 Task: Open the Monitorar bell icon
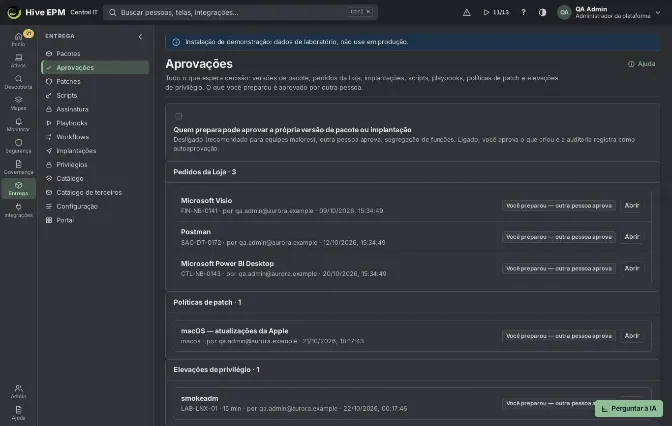tap(18, 124)
